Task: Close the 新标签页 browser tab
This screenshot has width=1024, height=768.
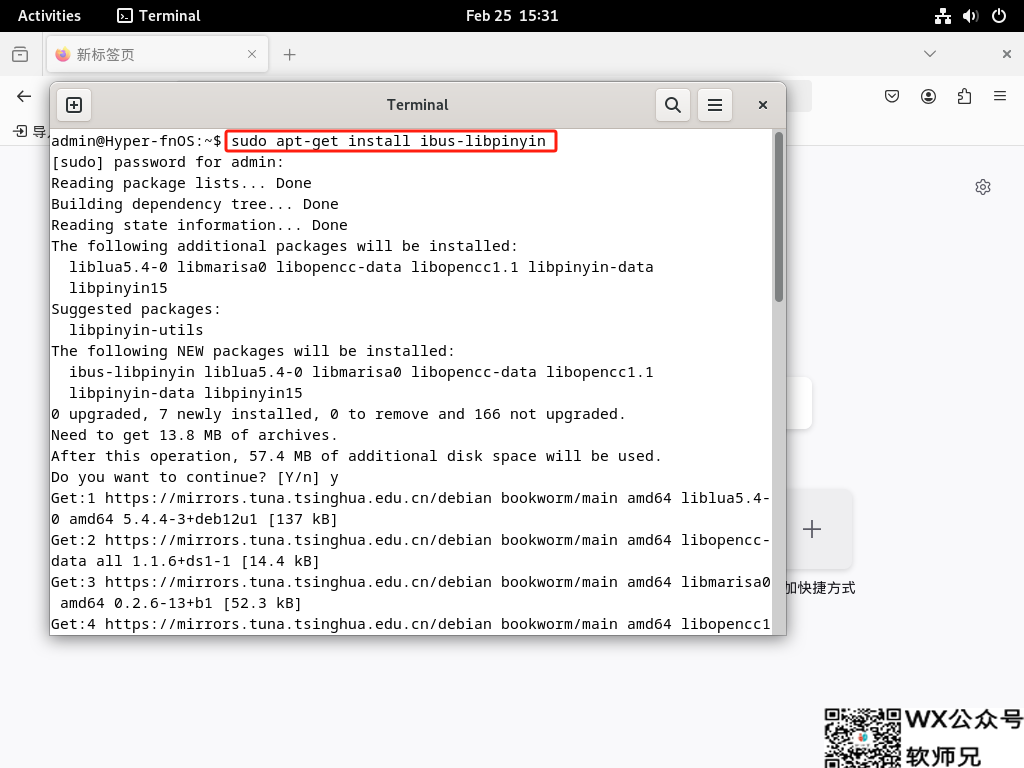Action: [252, 55]
